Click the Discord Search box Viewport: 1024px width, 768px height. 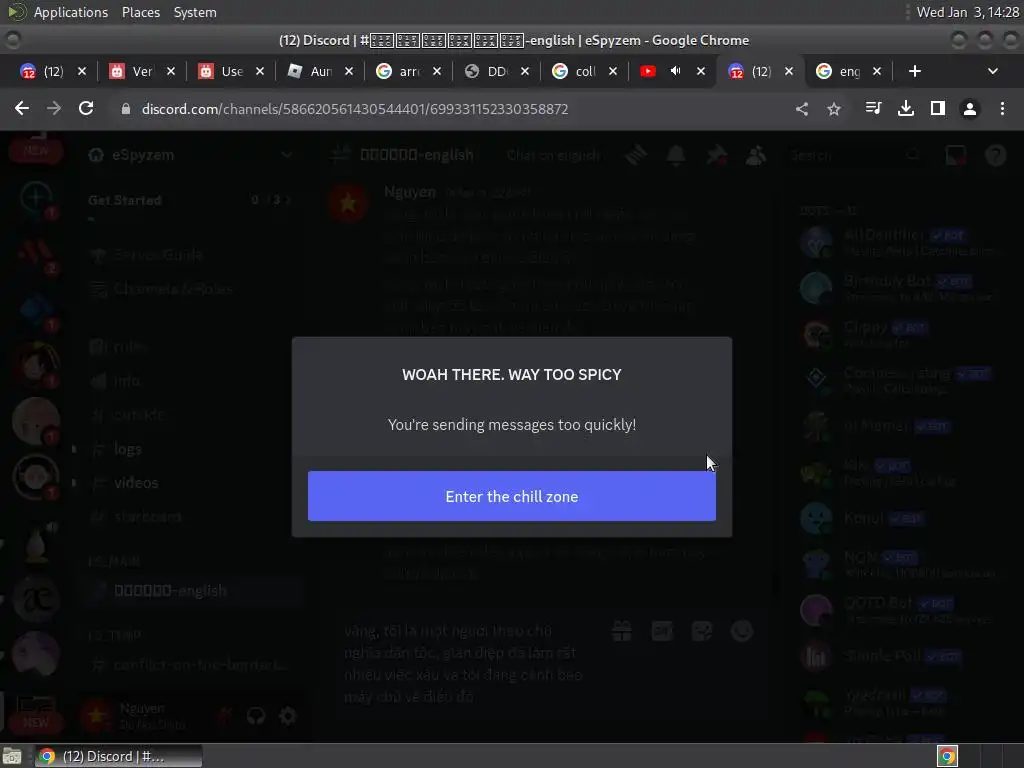coord(856,155)
